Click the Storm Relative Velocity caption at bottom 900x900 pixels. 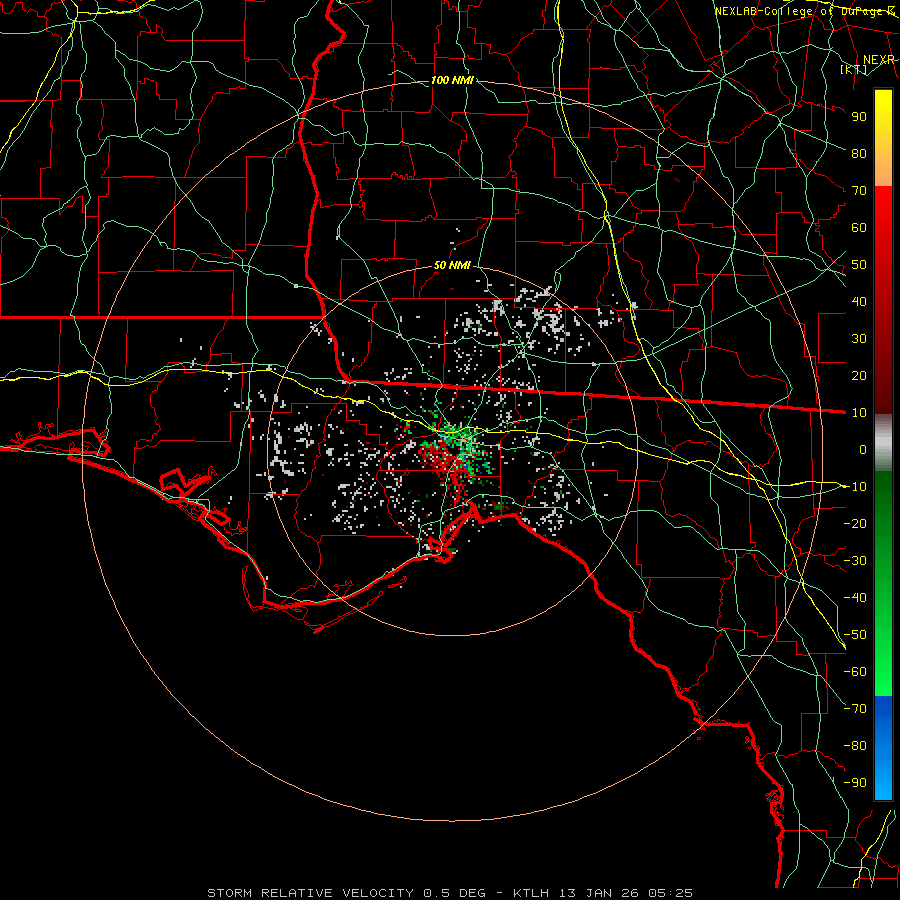(449, 893)
